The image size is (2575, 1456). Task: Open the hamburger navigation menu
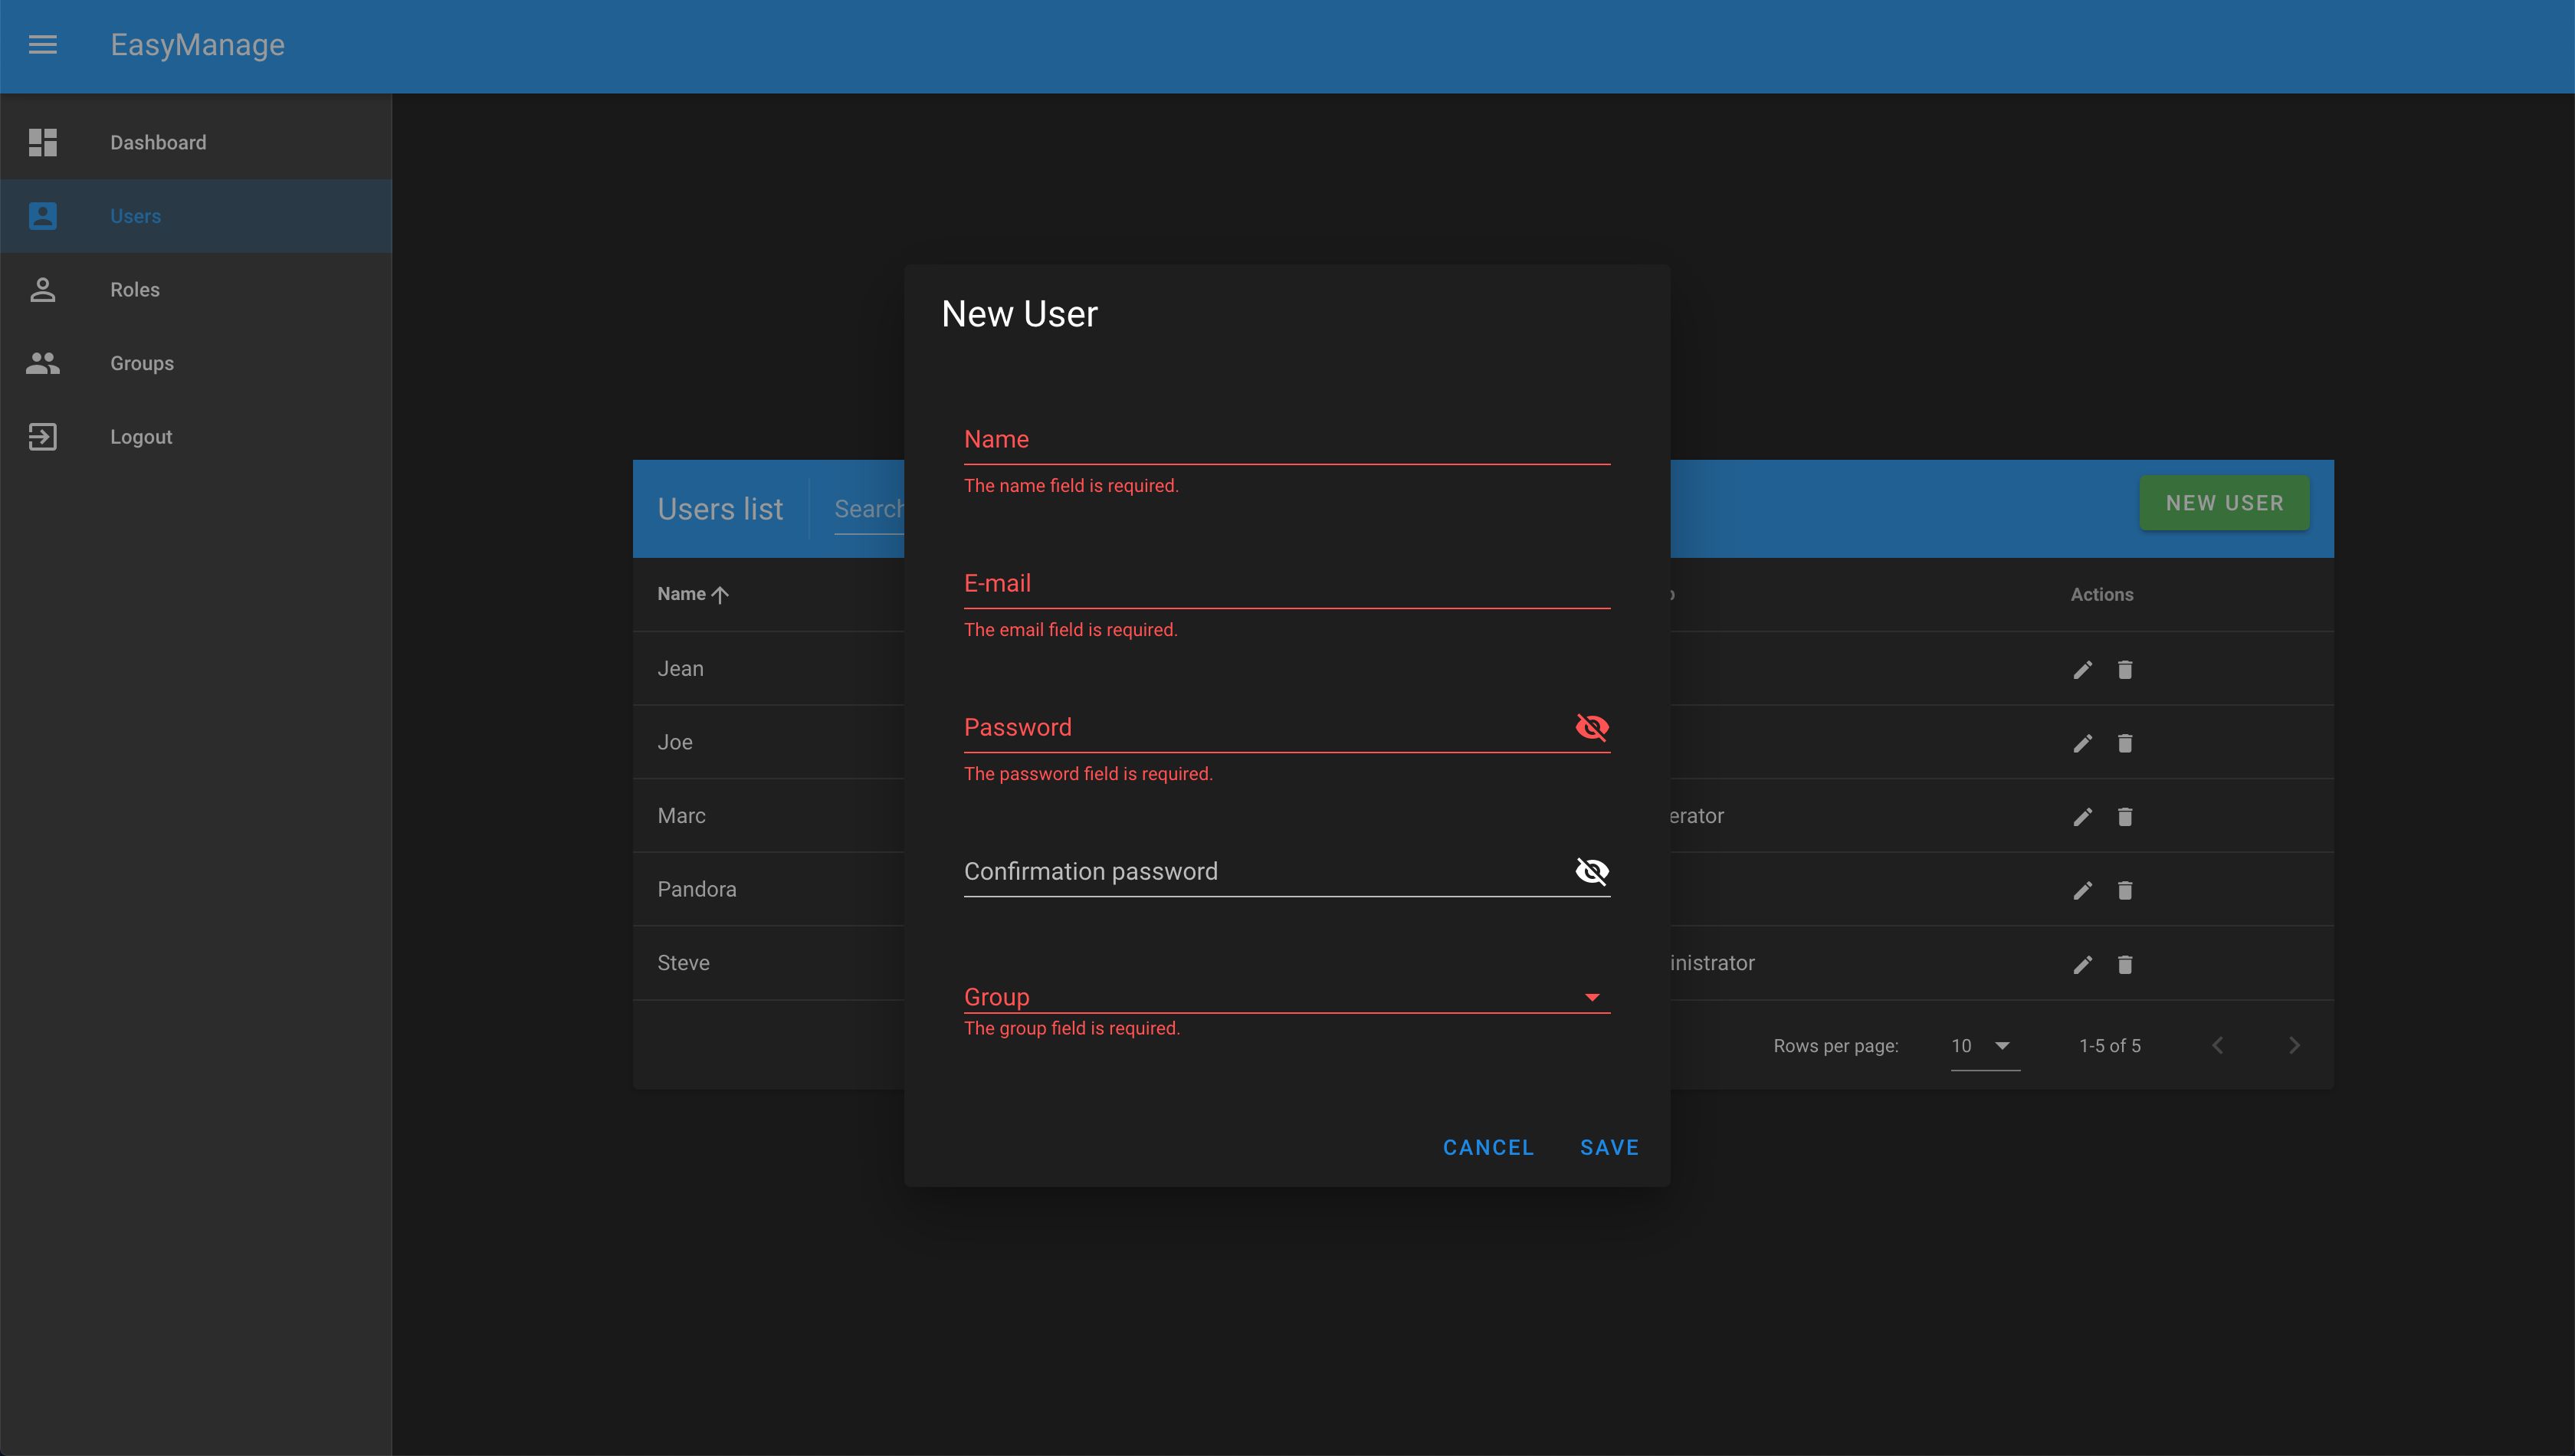pyautogui.click(x=42, y=45)
